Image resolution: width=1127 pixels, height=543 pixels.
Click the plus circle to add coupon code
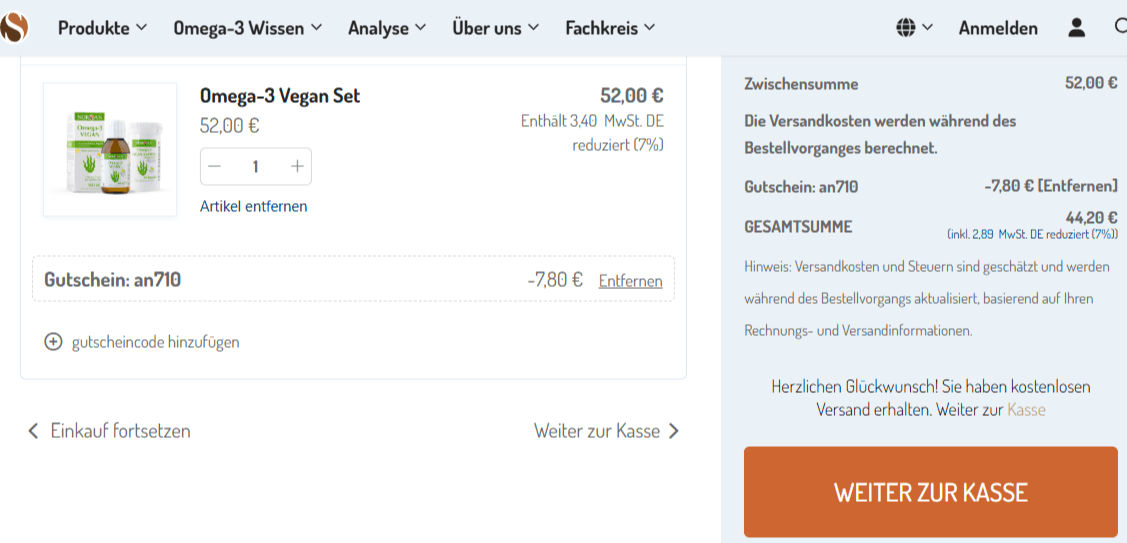tap(53, 342)
